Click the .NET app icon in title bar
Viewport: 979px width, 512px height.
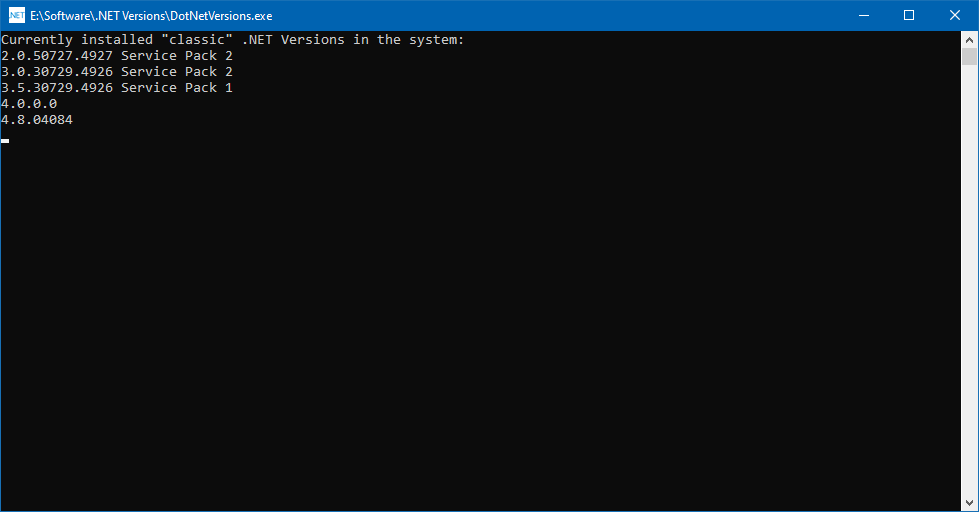(x=17, y=16)
